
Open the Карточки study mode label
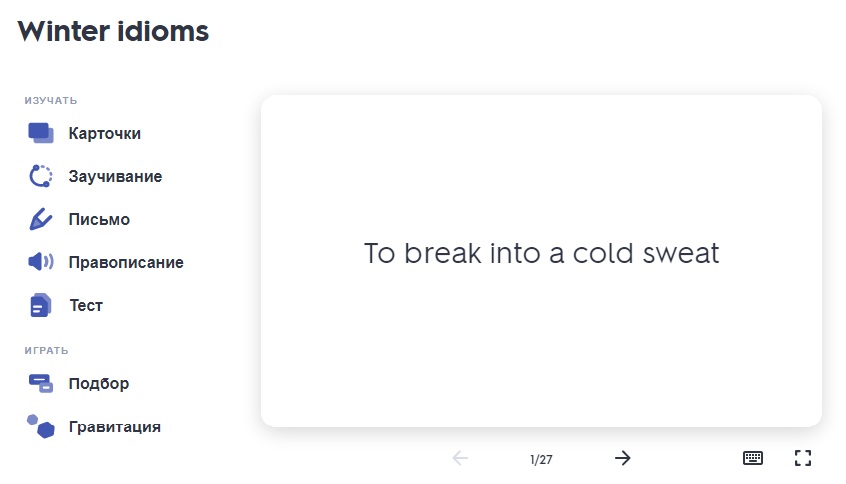[x=105, y=133]
